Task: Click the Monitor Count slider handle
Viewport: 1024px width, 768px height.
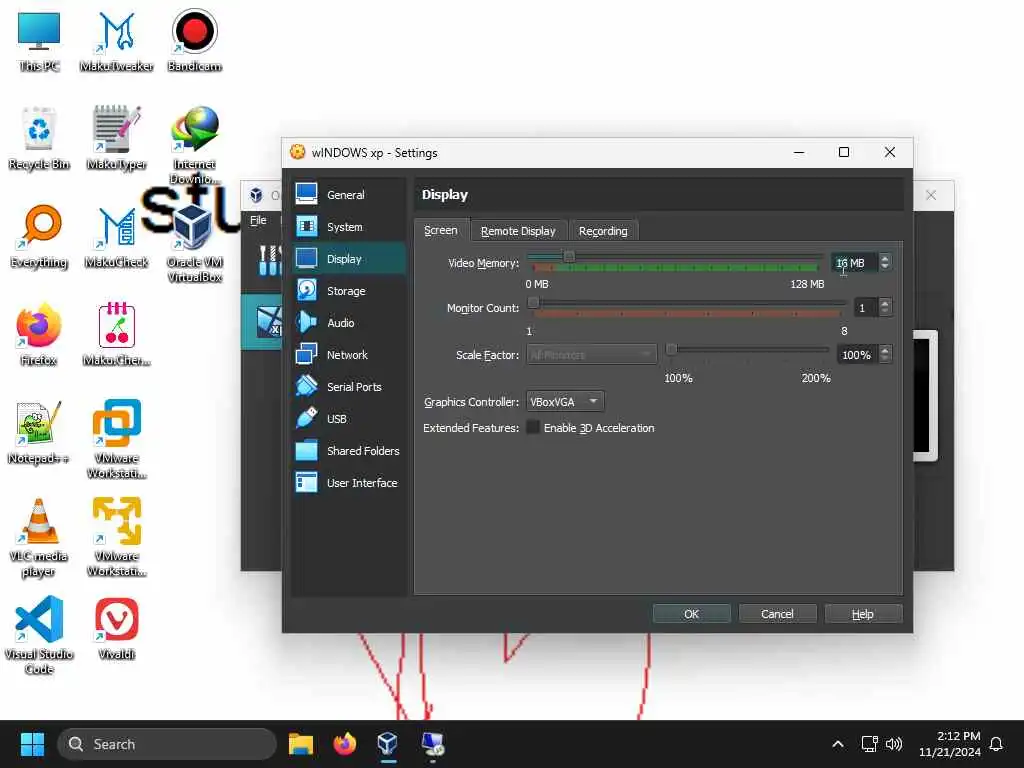Action: (534, 302)
